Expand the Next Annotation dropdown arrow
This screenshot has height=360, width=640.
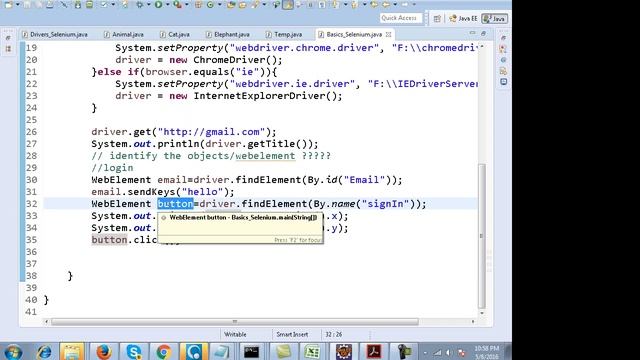click(x=346, y=4)
